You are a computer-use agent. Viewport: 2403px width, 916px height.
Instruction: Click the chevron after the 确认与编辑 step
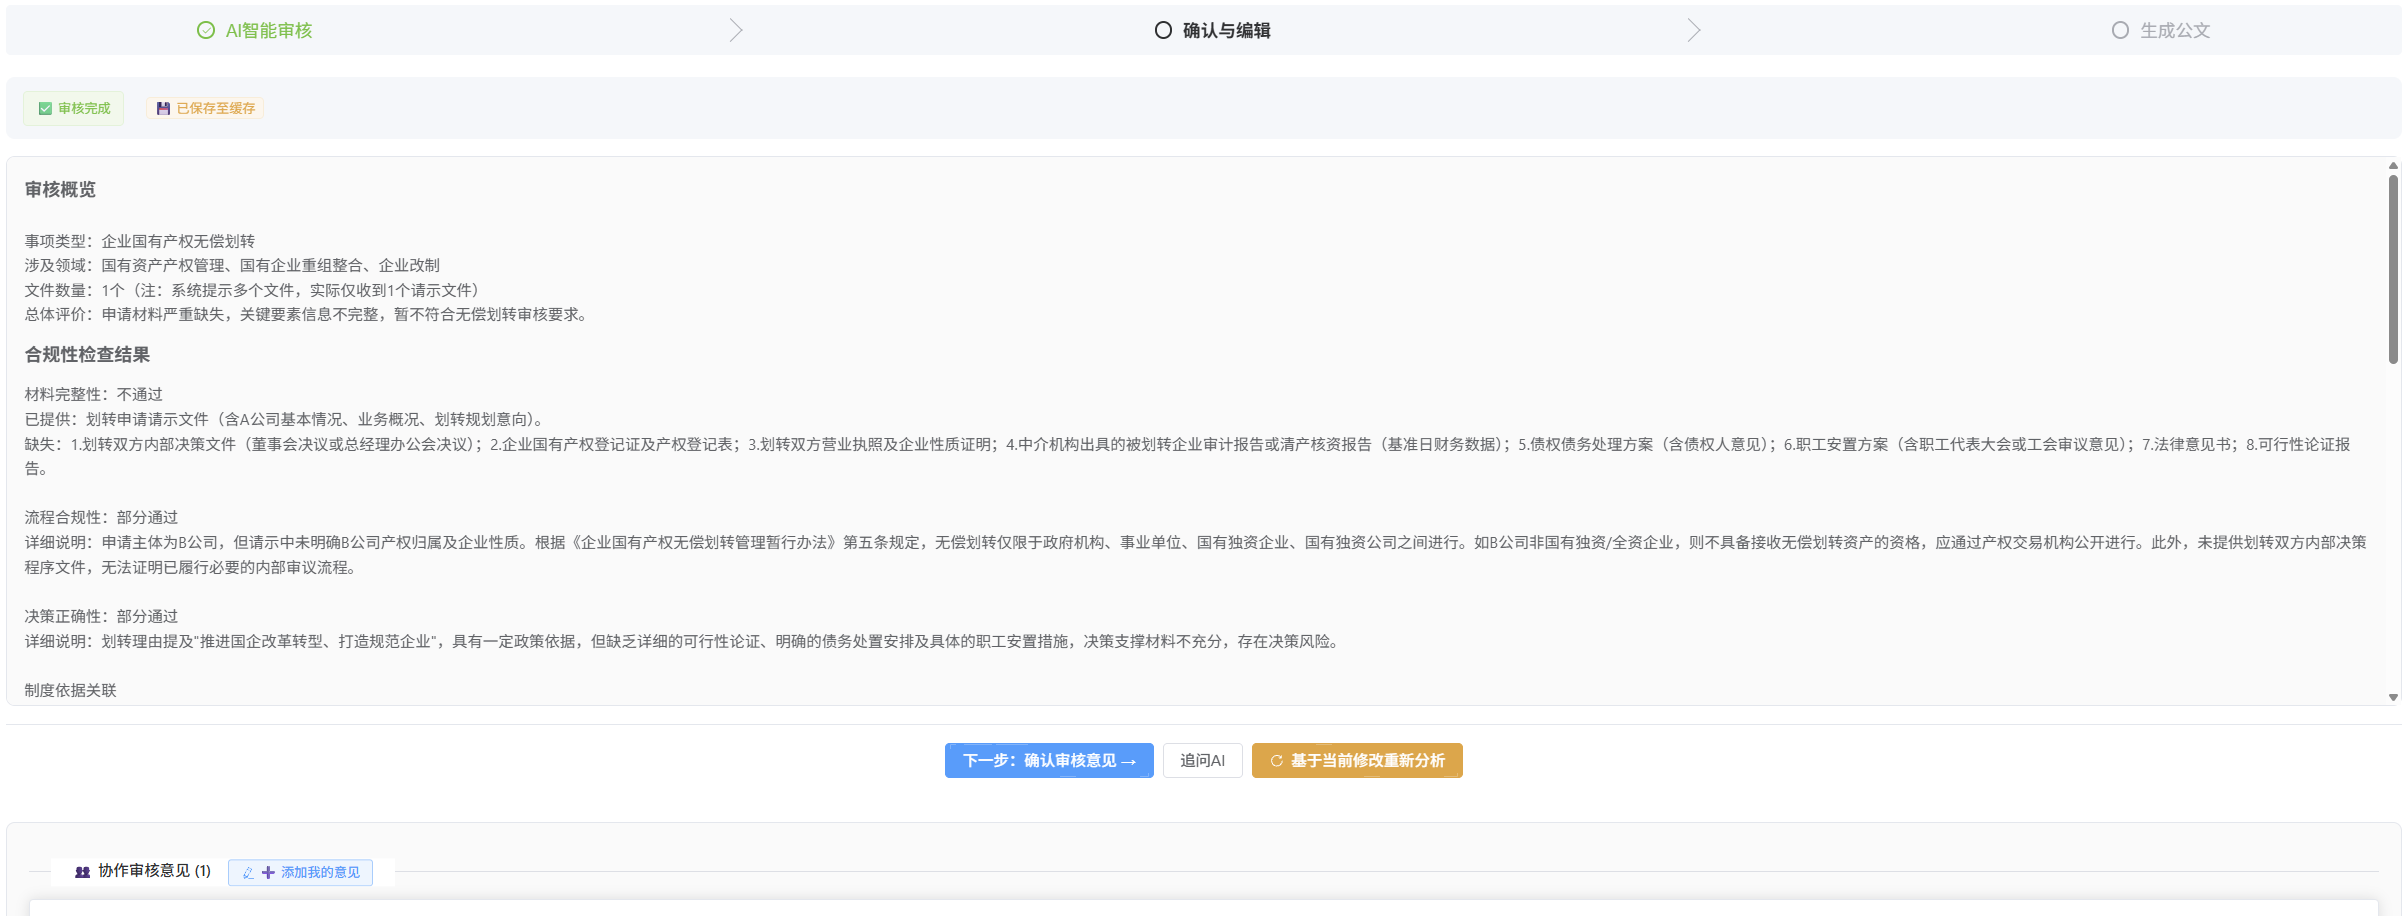(x=1693, y=31)
